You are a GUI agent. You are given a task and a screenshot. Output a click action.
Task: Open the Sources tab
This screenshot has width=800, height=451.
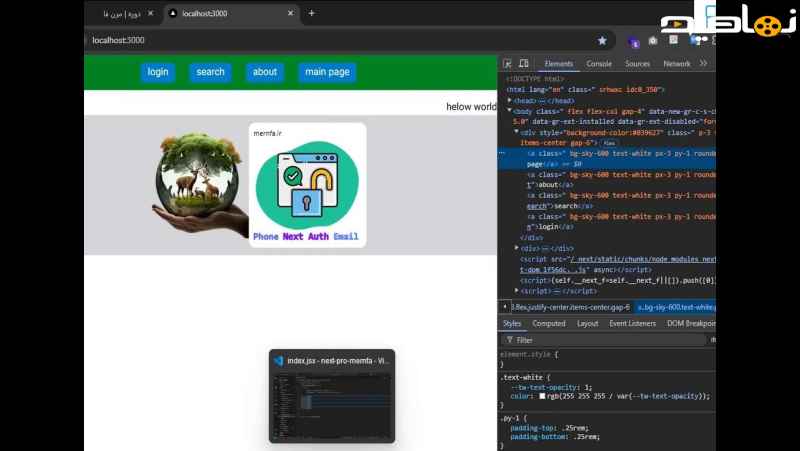[637, 64]
